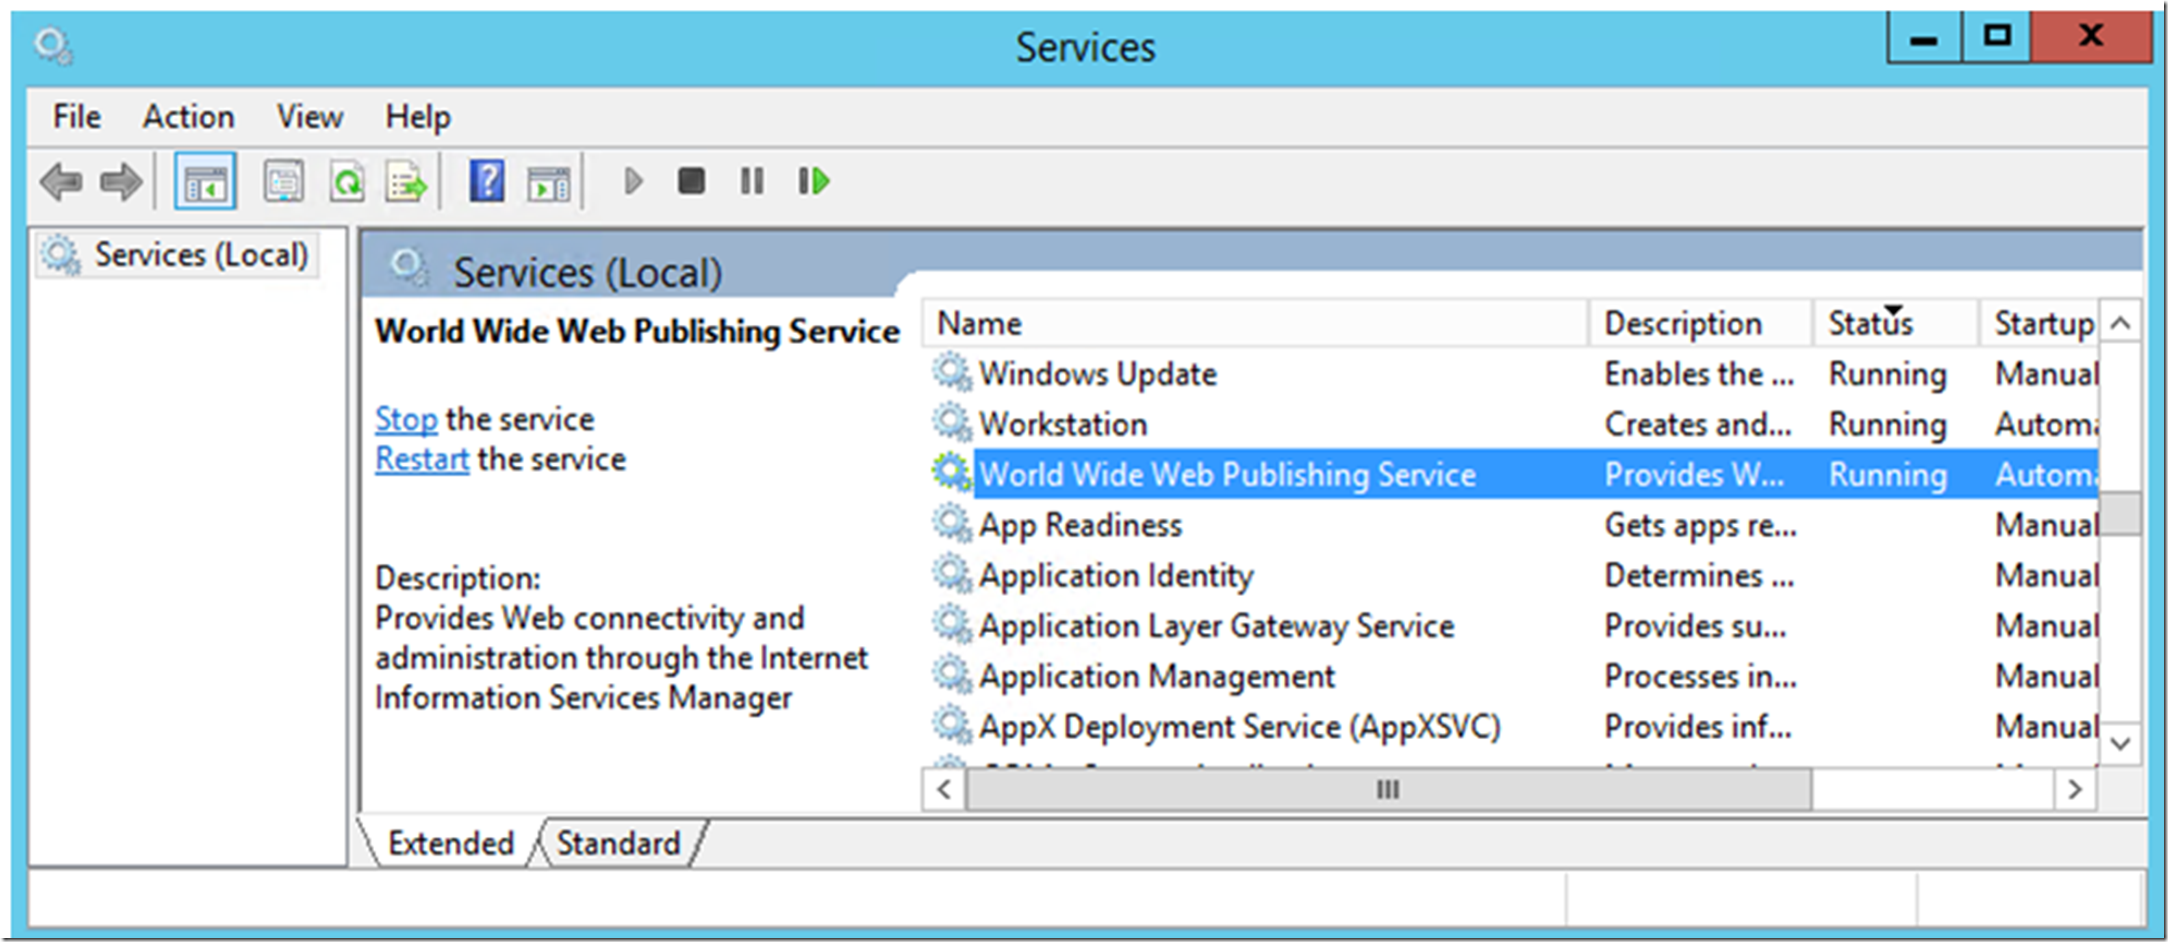Screen dimensions: 2168x942
Task: Click Running status of Windows Update
Action: [x=1888, y=374]
